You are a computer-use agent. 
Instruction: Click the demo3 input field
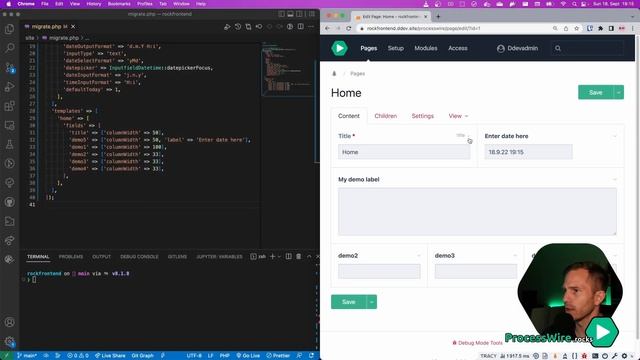[x=476, y=271]
